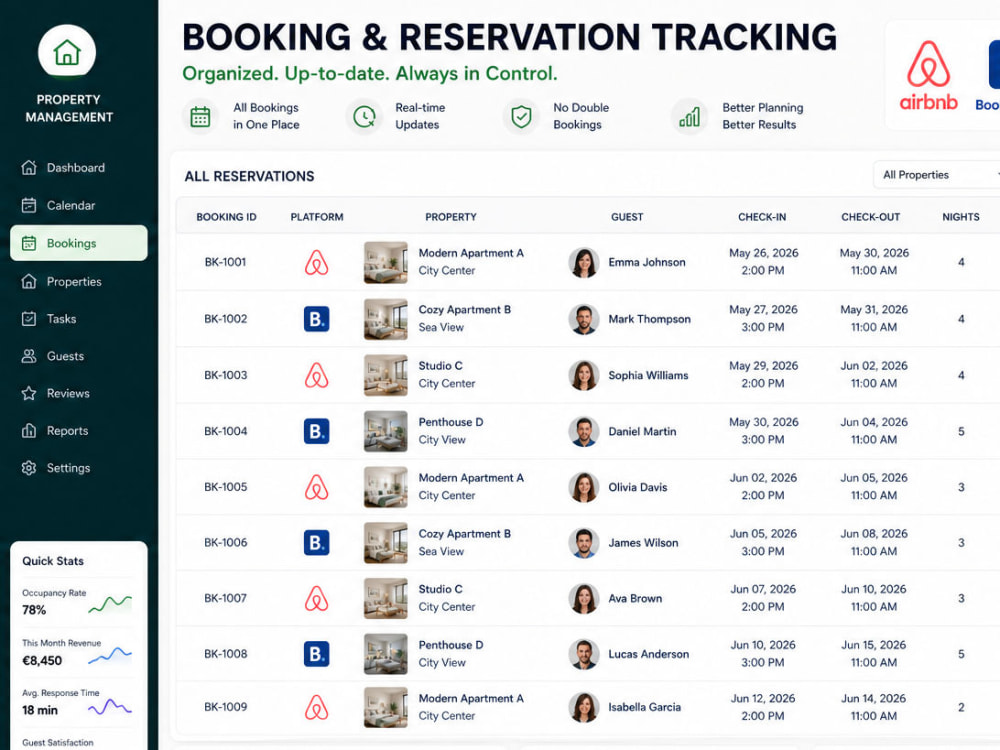Screen dimensions: 1000x750
Task: Sort by the CHECK-IN column header
Action: (x=762, y=217)
